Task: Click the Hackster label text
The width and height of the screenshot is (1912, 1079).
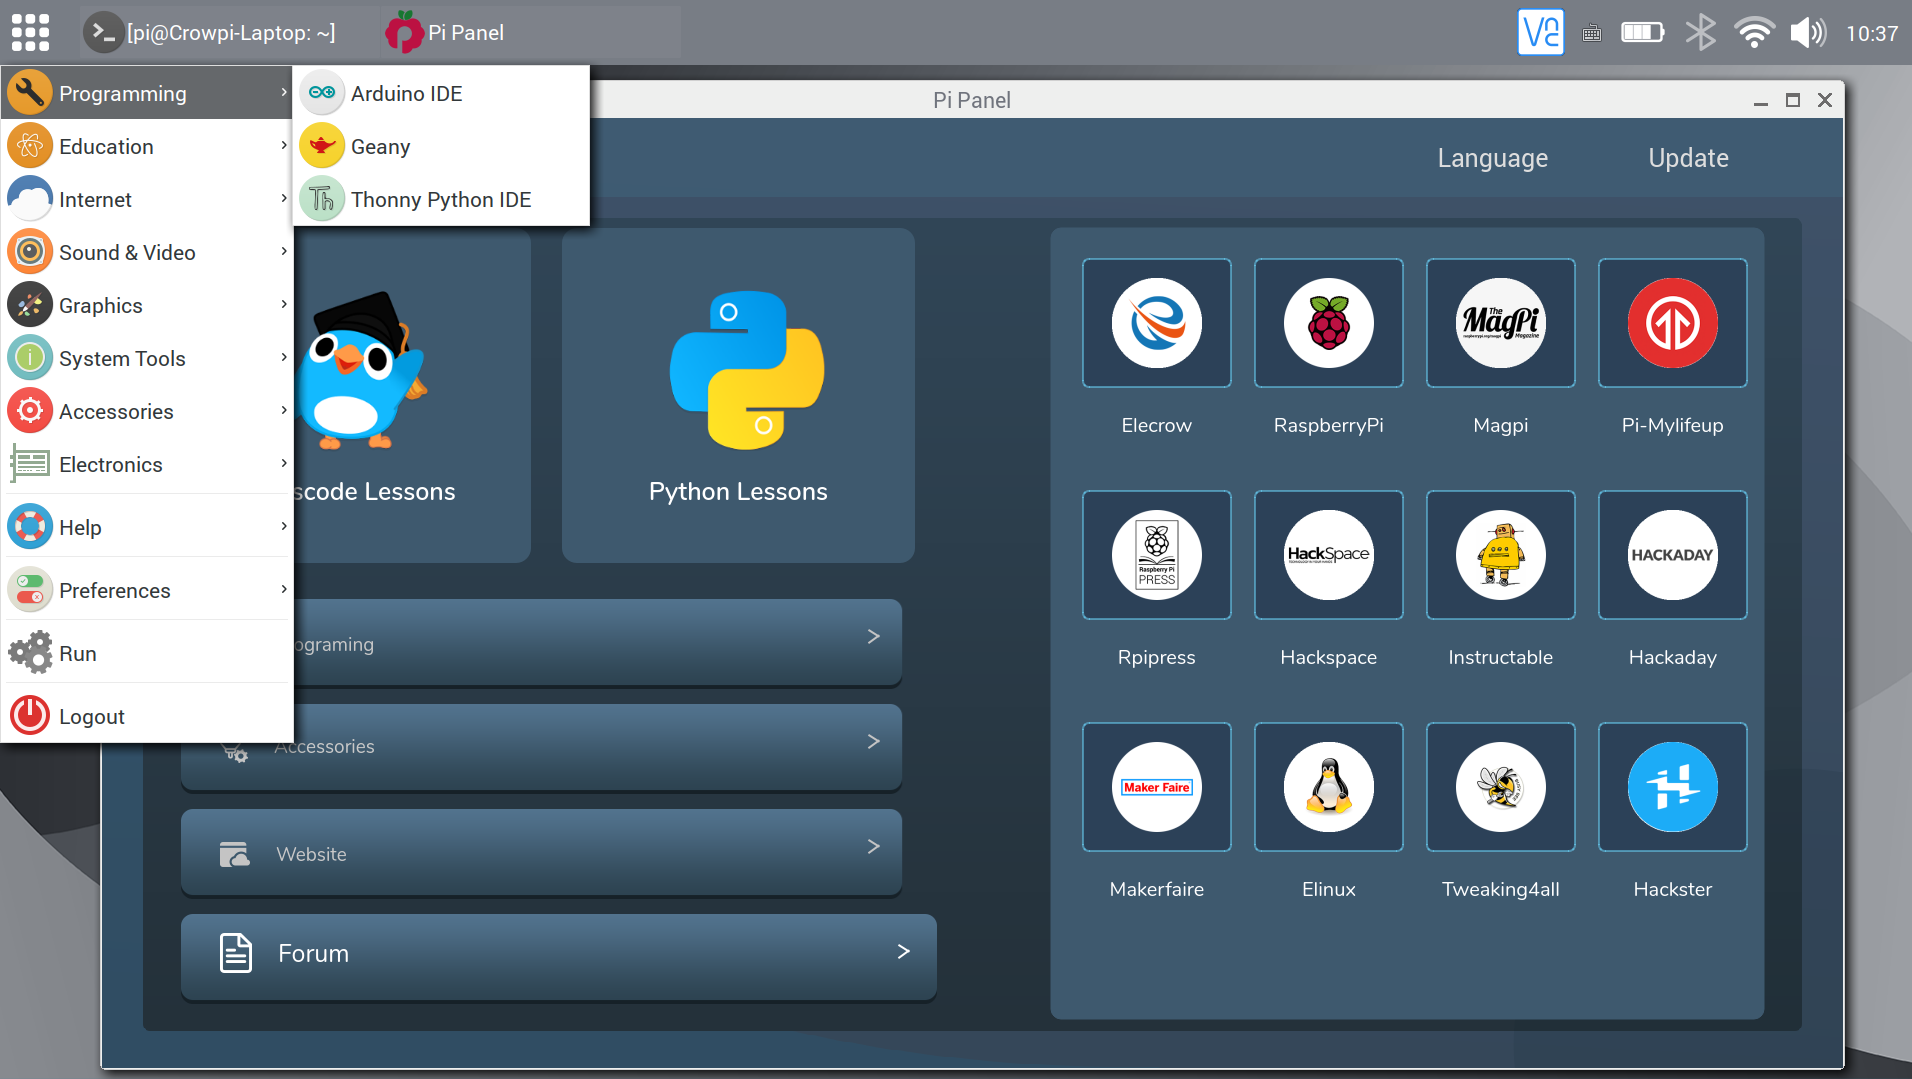Action: coord(1672,889)
